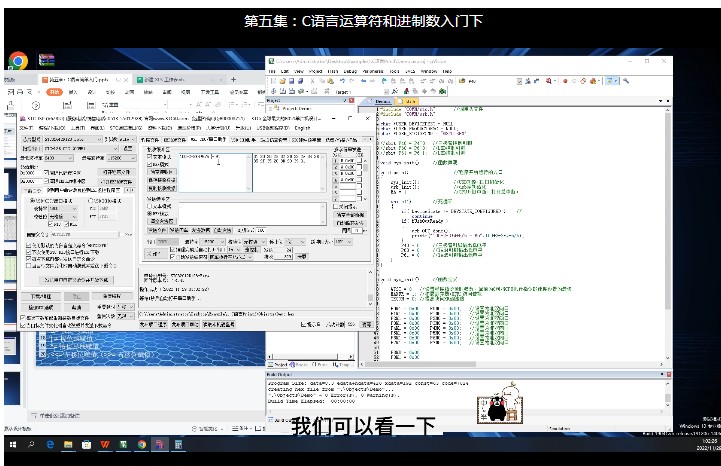721x466 pixels.
Task: Click the Start/Stop Debug Session icon in Keil
Action: pyautogui.click(x=549, y=81)
